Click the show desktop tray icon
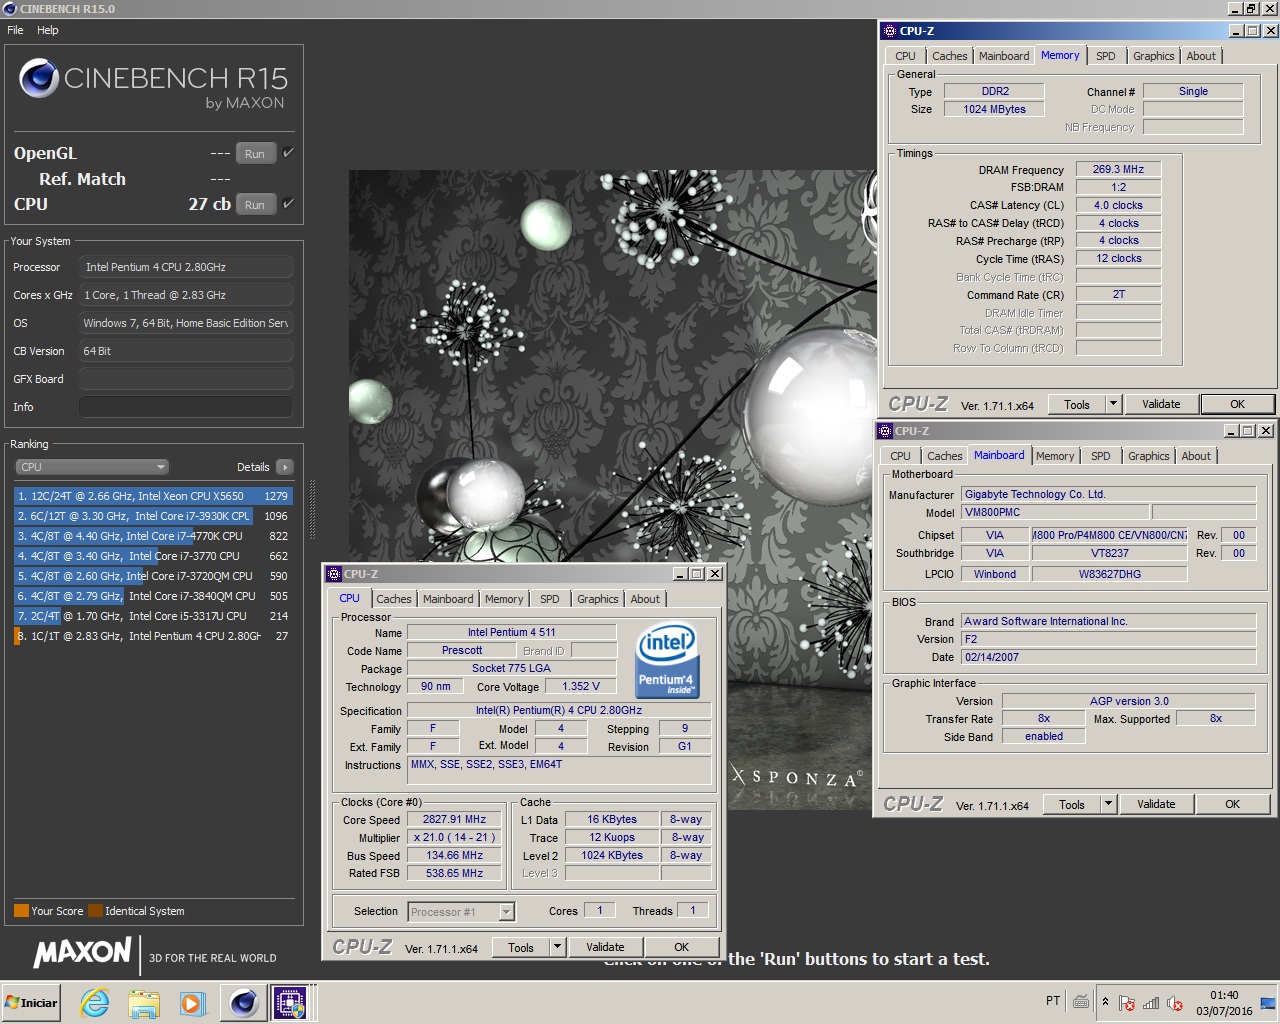Viewport: 1280px width, 1024px height. [1268, 1003]
